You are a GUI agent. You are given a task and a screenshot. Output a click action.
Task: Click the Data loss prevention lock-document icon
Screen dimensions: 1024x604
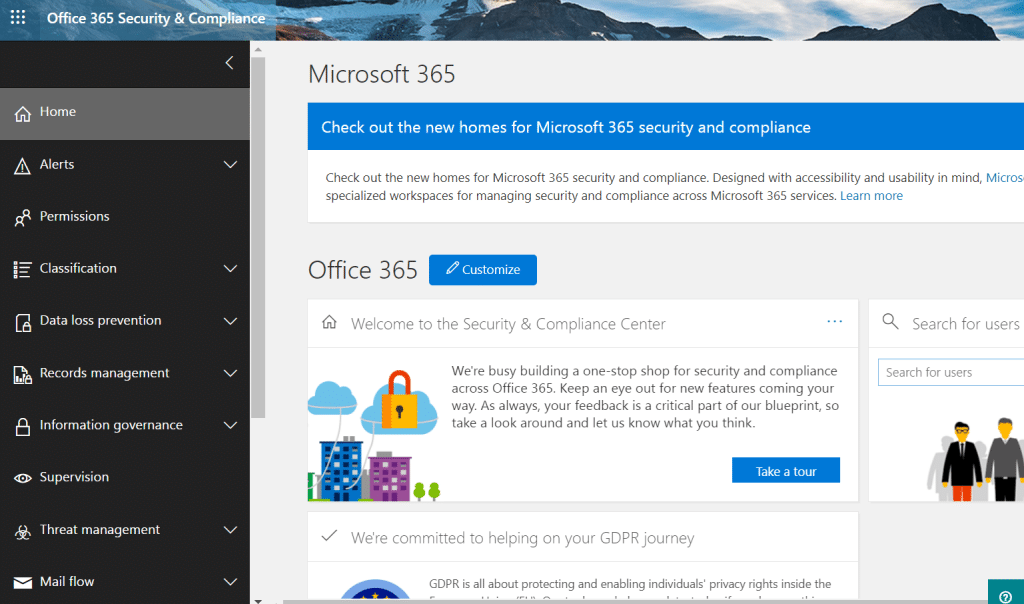(23, 322)
